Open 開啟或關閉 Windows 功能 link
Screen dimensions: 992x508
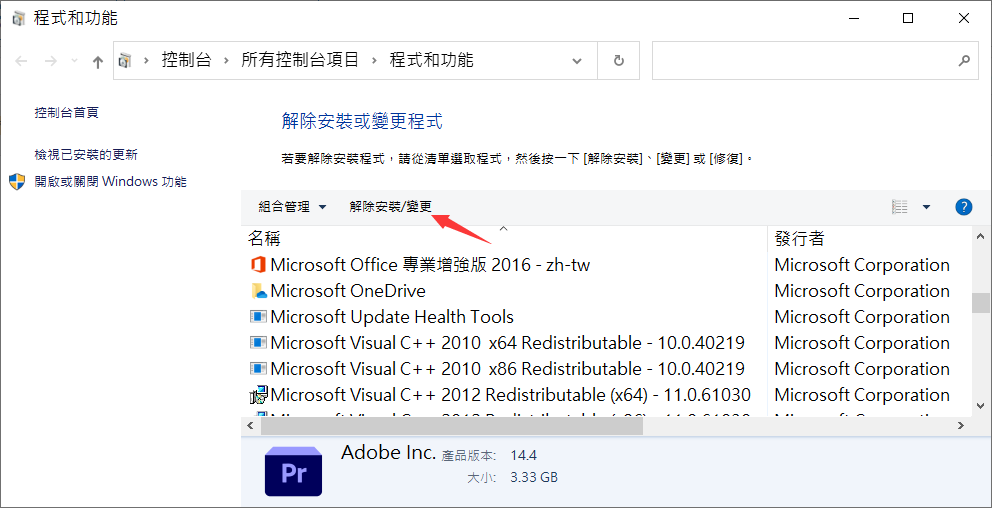111,182
